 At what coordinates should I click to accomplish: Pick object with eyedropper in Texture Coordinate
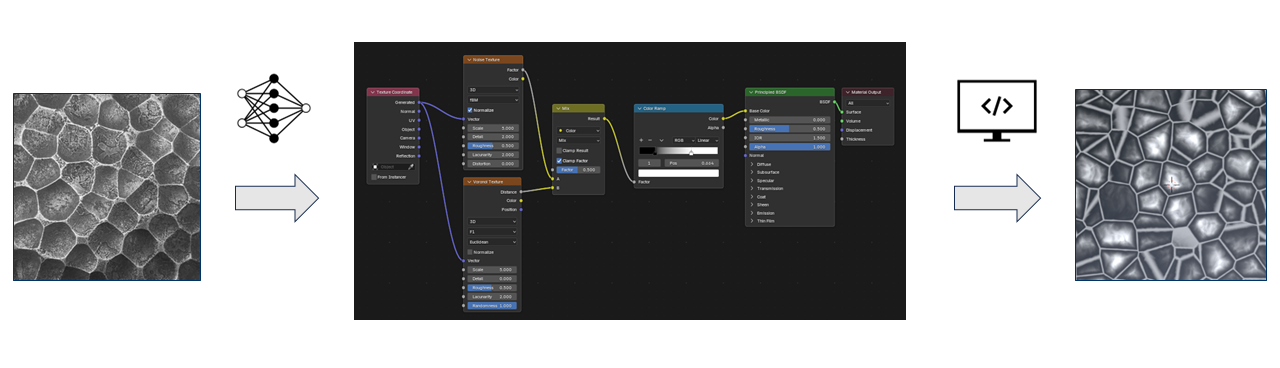pos(411,167)
